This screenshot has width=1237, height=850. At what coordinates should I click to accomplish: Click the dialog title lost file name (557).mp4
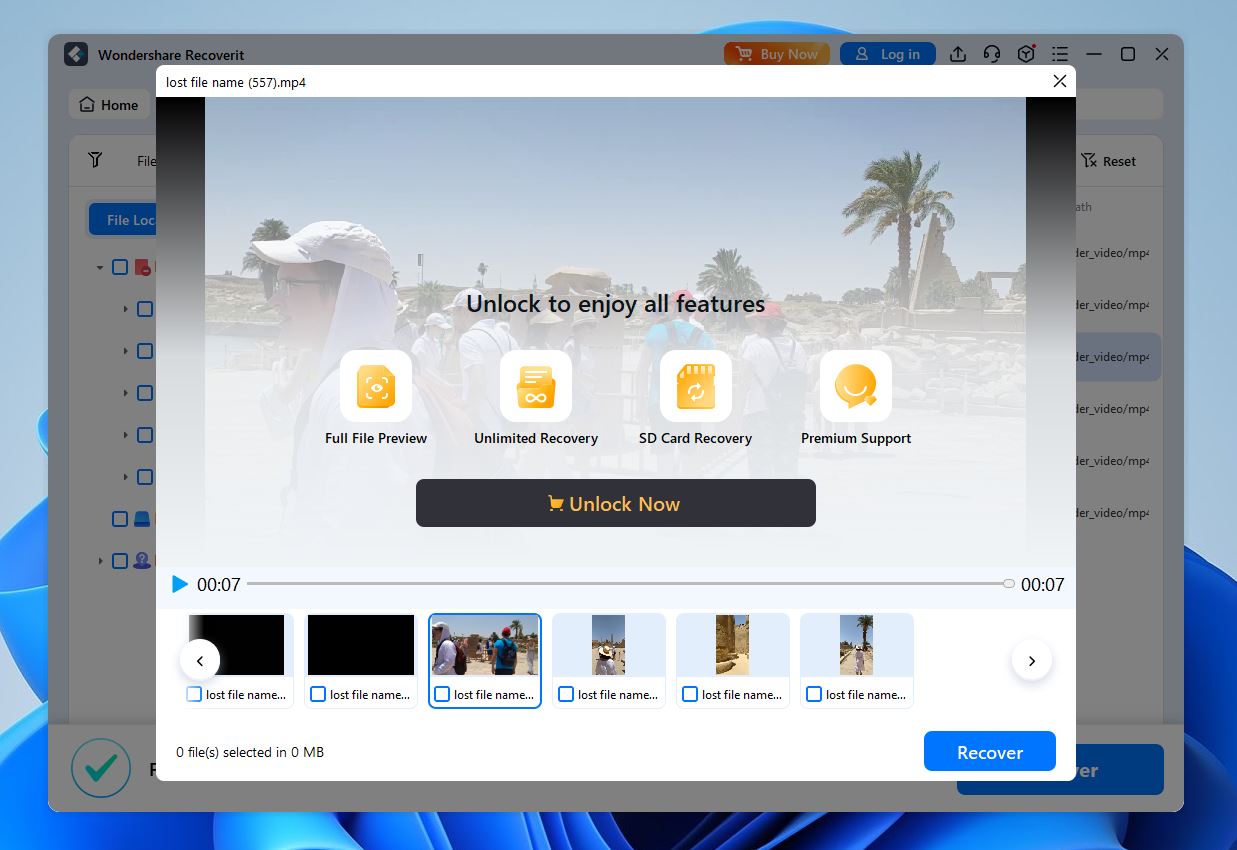[x=236, y=82]
